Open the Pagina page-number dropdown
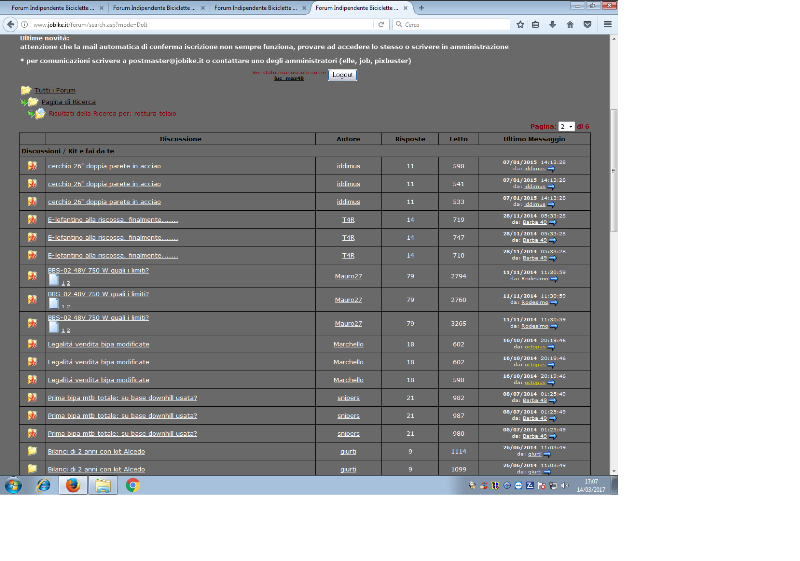Image resolution: width=800 pixels, height=561 pixels. [x=566, y=126]
